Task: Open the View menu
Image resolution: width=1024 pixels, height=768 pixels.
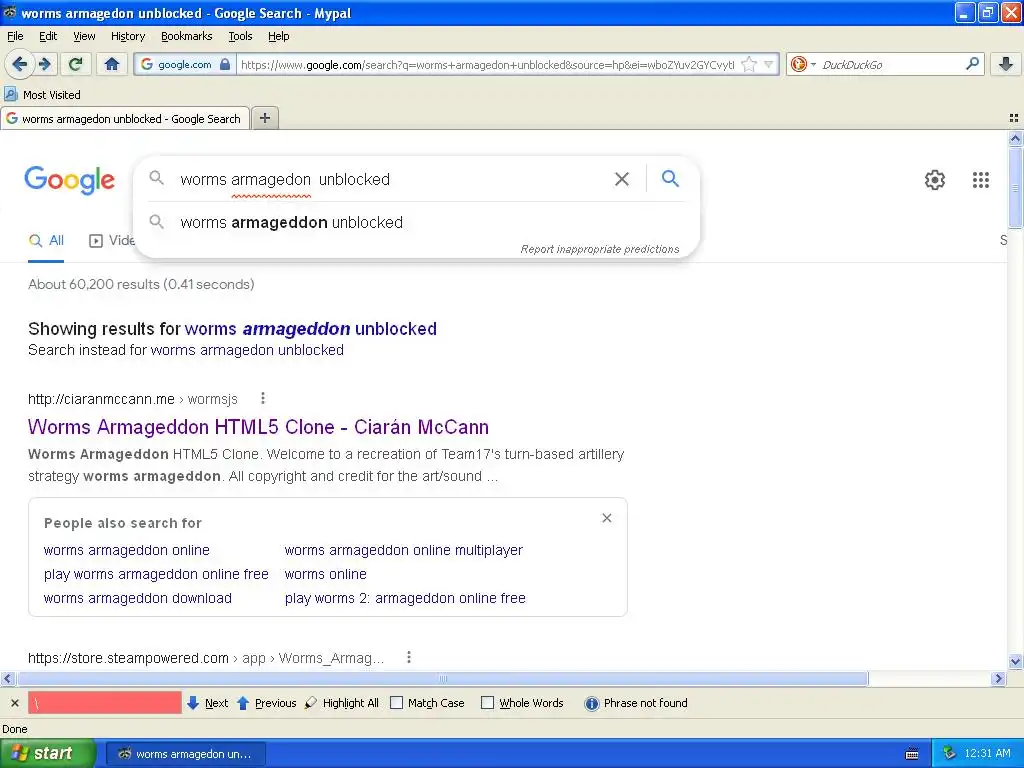Action: tap(84, 36)
